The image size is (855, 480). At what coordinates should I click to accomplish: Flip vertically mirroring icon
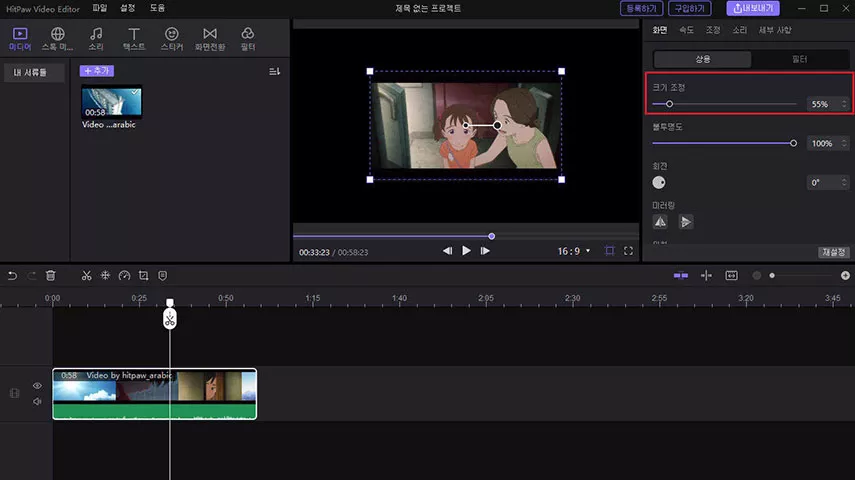click(x=686, y=221)
